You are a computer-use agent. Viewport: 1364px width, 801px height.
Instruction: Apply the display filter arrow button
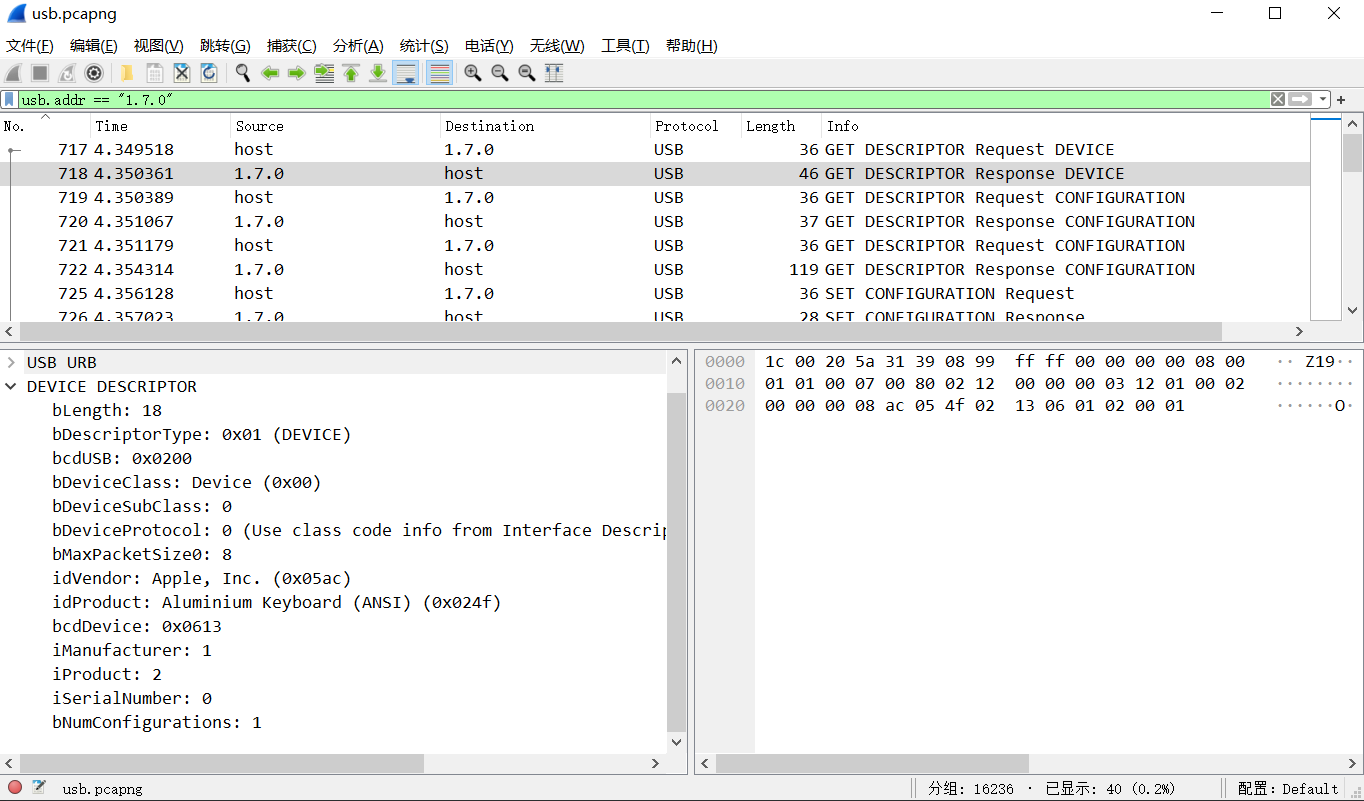point(1300,99)
